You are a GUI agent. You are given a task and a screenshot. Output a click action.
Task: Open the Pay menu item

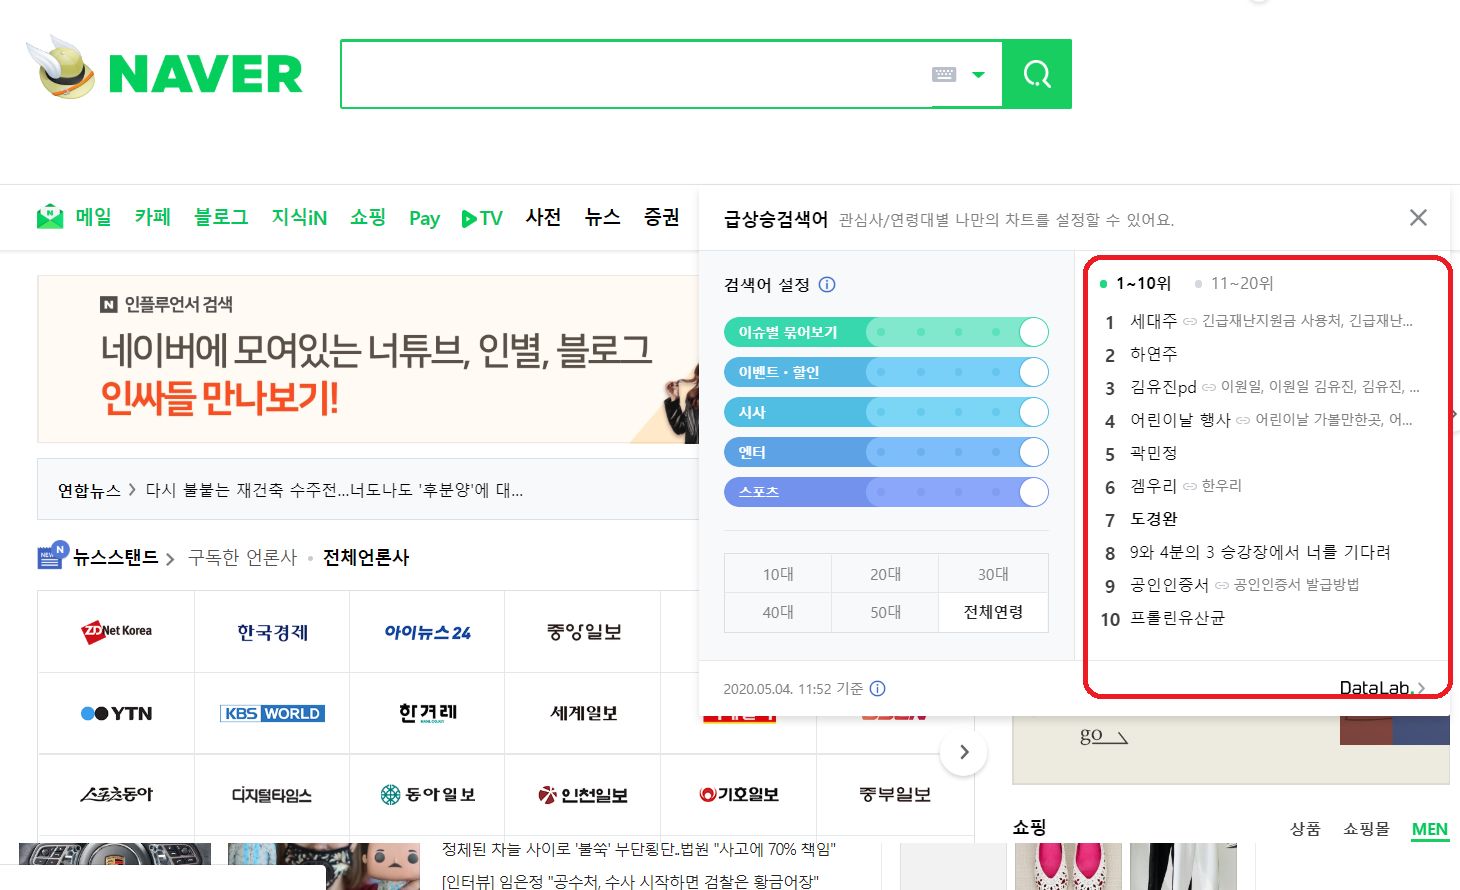424,218
